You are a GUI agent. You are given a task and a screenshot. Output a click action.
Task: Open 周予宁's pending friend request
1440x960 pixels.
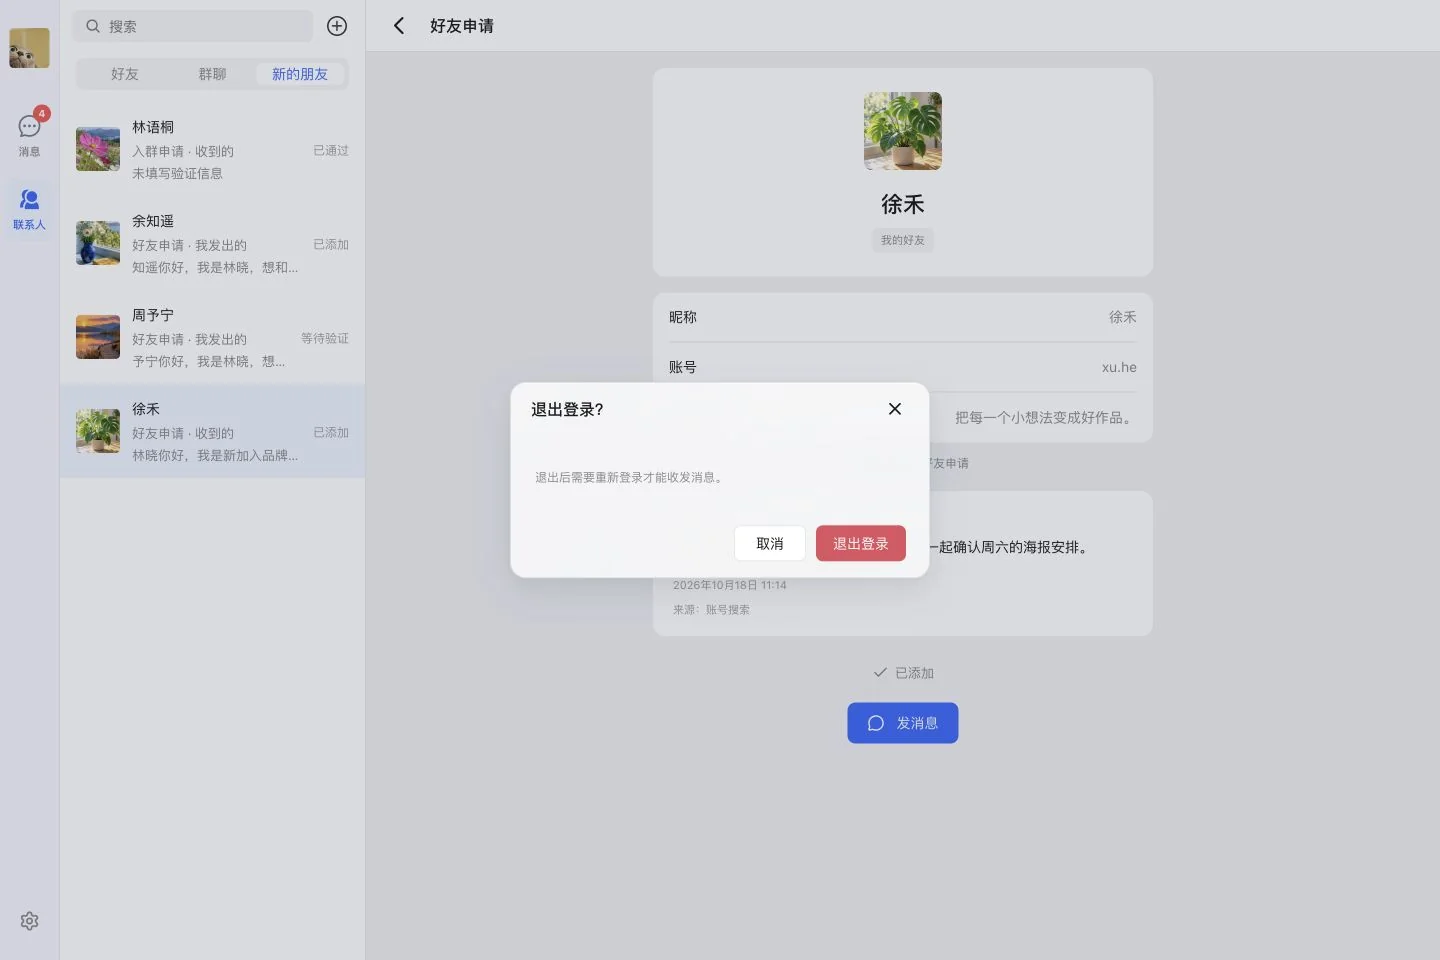(x=212, y=337)
